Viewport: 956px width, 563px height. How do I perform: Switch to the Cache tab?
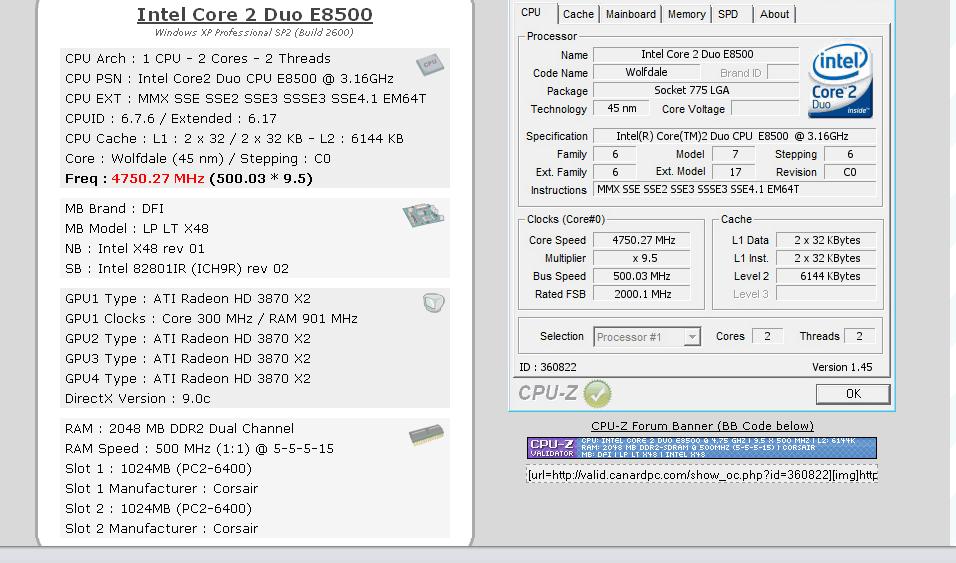coord(578,14)
